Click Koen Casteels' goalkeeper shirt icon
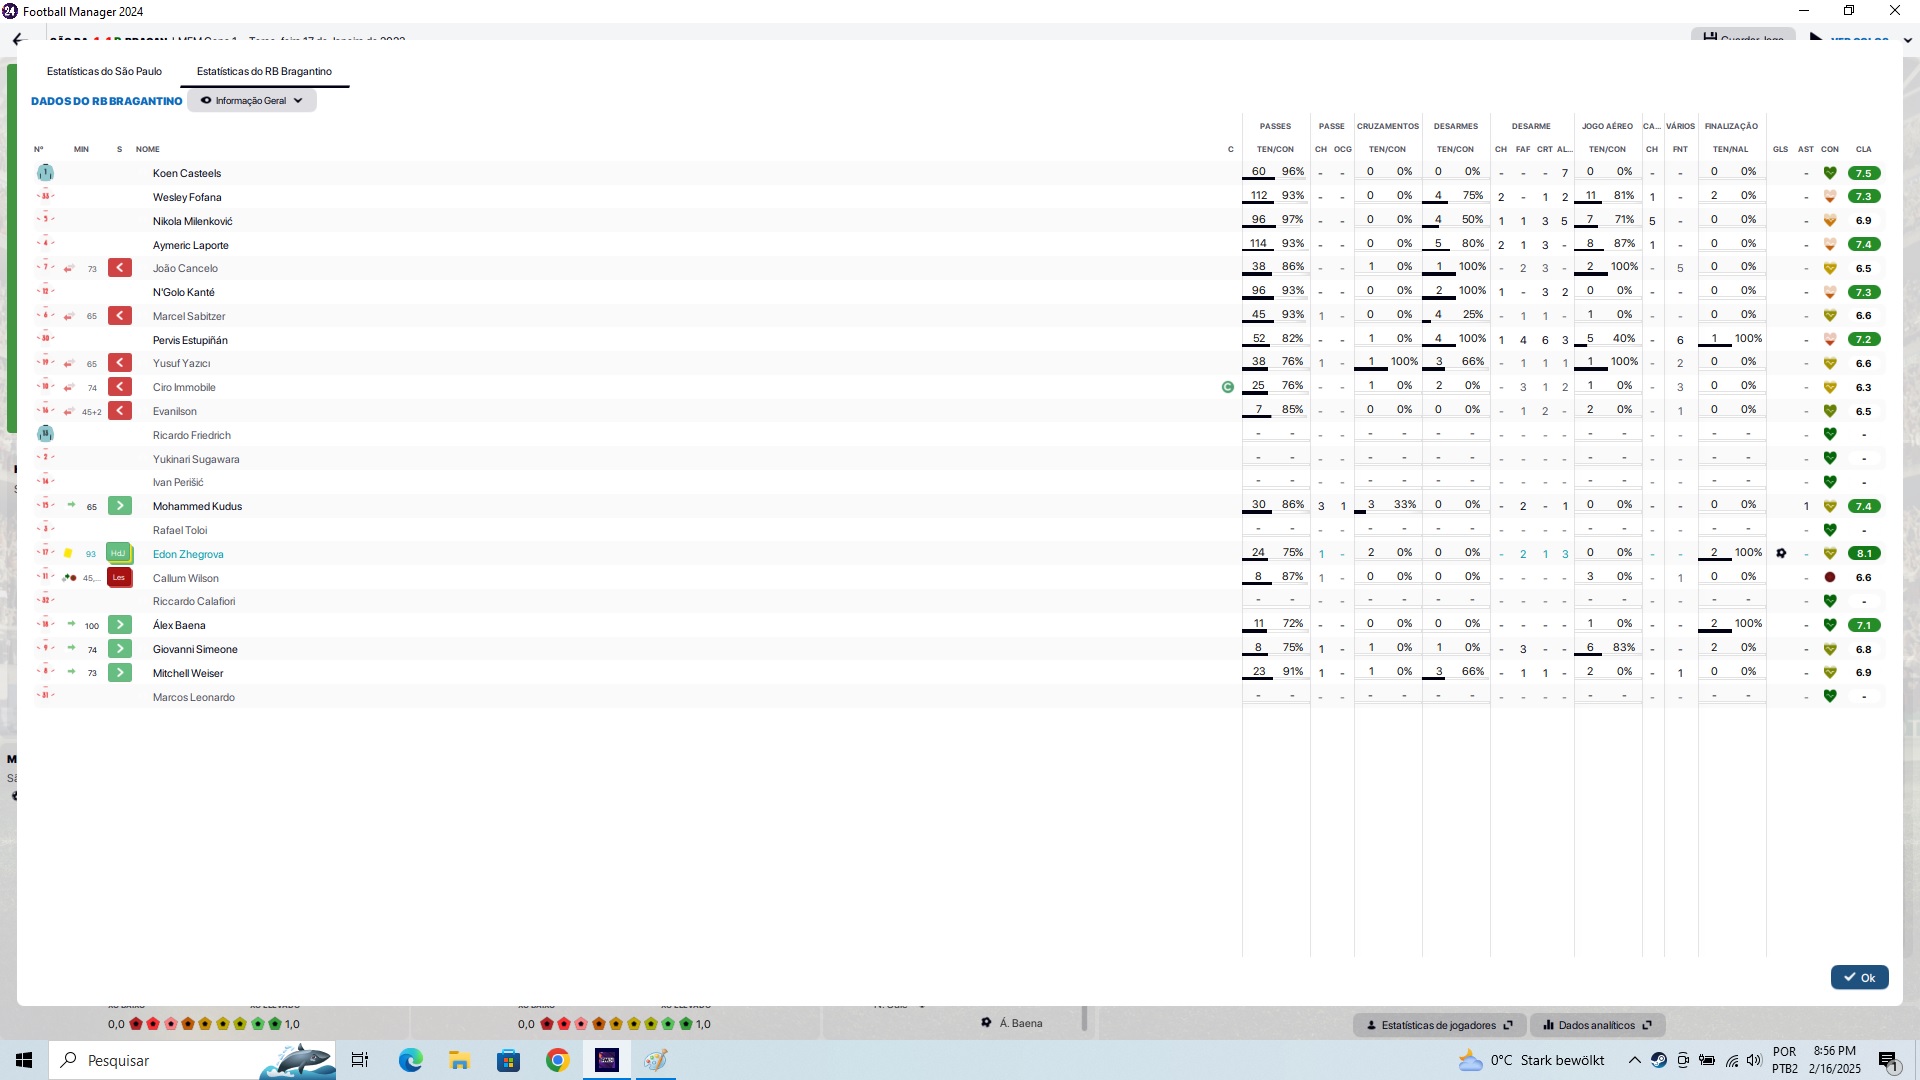1920x1080 pixels. pyautogui.click(x=45, y=173)
